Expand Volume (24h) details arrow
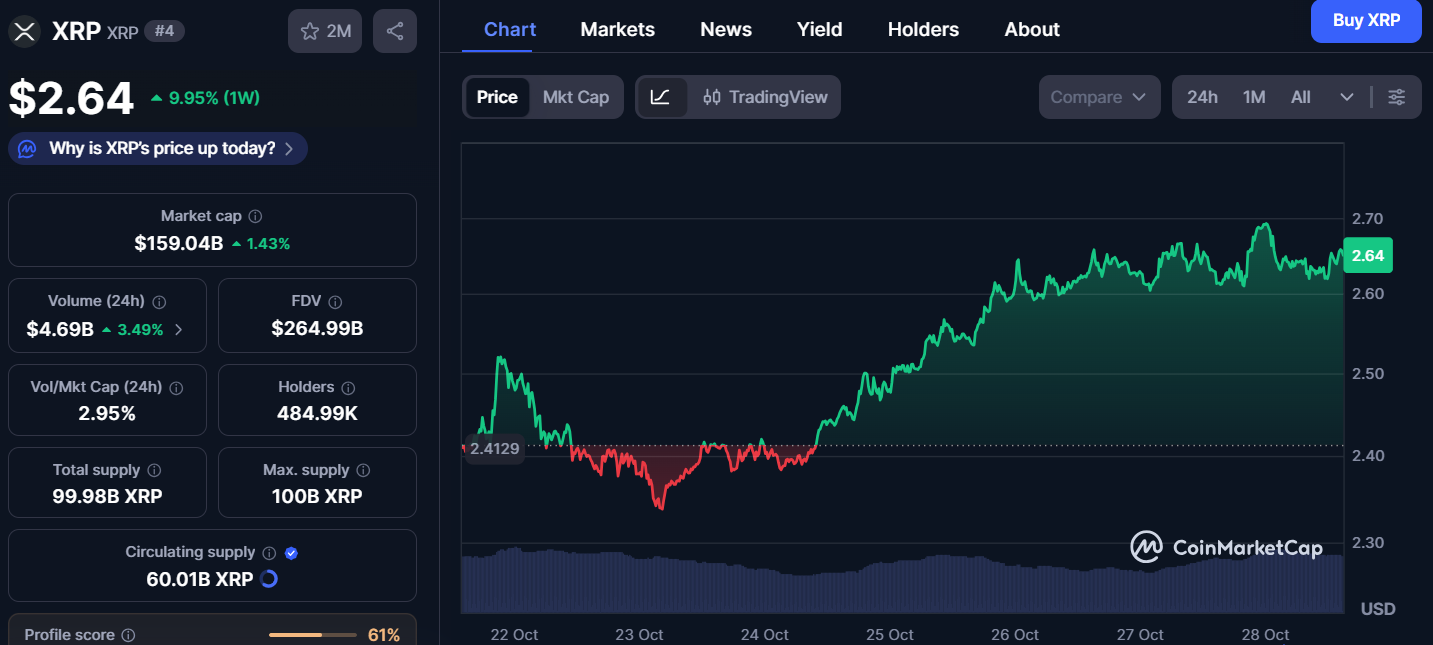 point(179,329)
